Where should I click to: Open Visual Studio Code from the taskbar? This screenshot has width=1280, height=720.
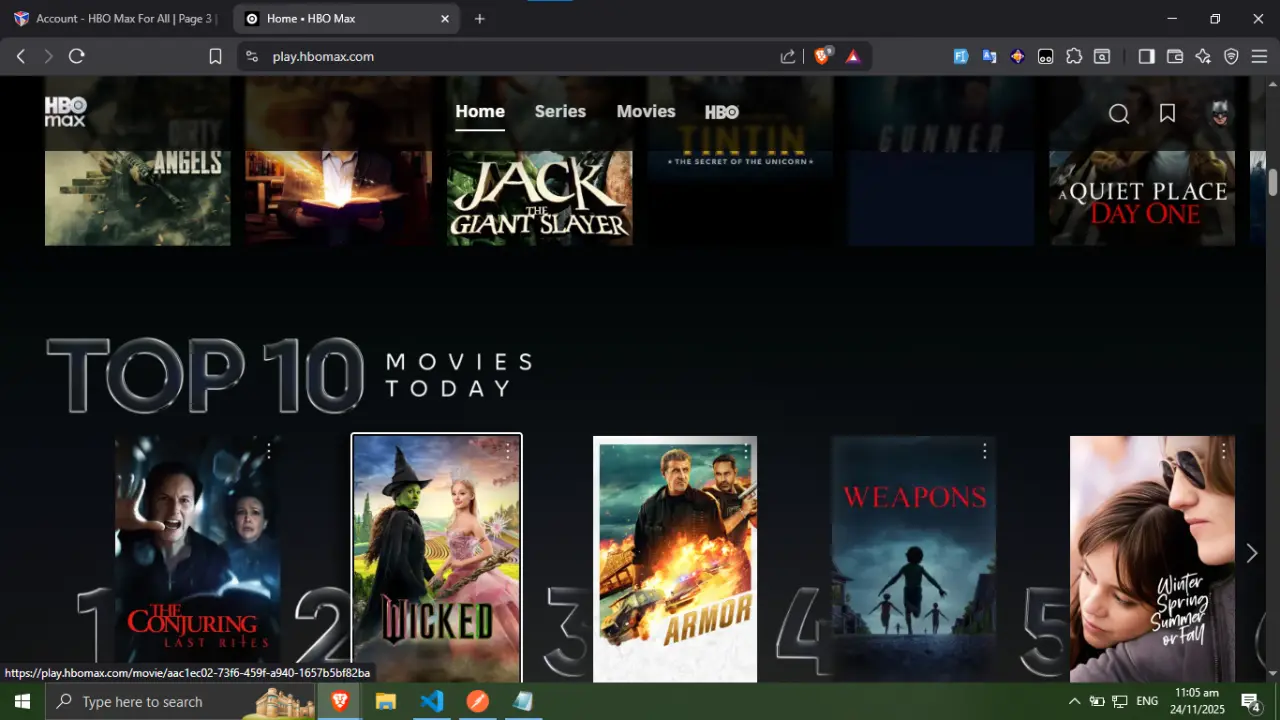pos(432,701)
